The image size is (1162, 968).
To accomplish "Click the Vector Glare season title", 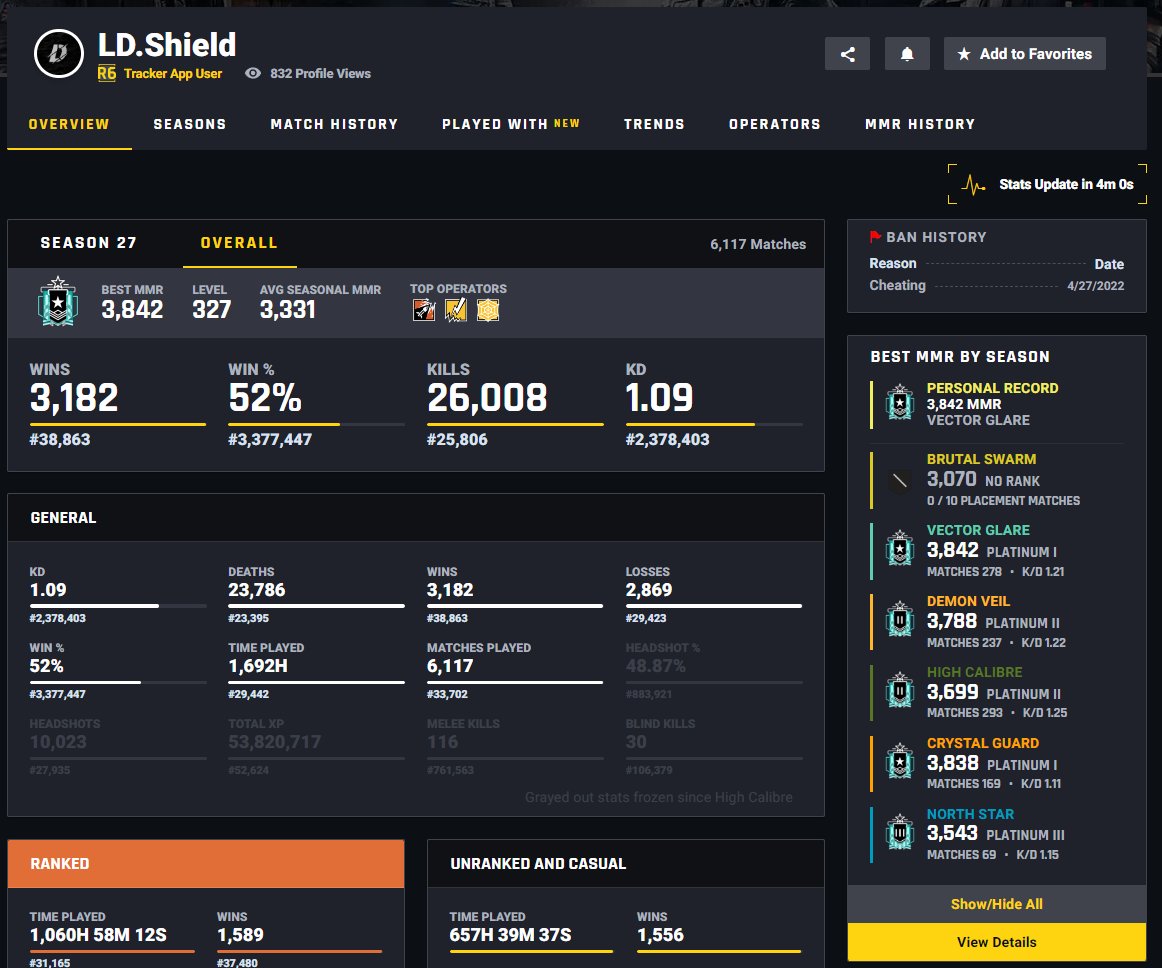I will [x=978, y=530].
